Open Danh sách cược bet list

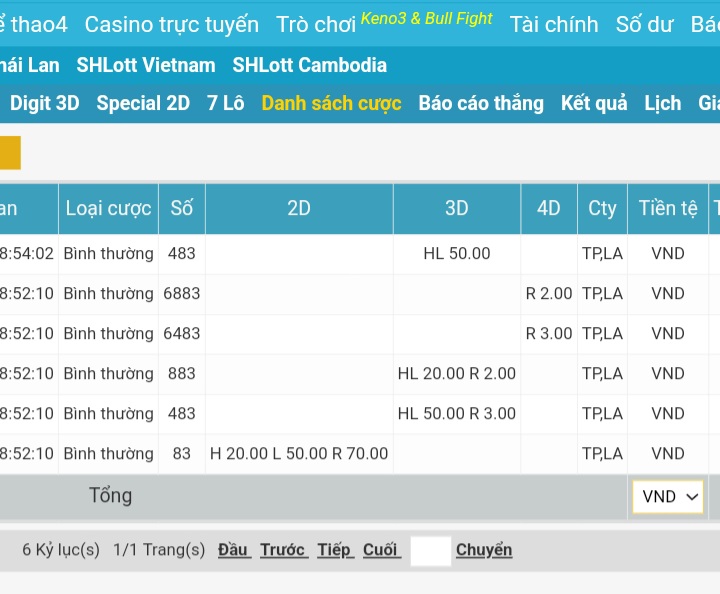[x=332, y=103]
